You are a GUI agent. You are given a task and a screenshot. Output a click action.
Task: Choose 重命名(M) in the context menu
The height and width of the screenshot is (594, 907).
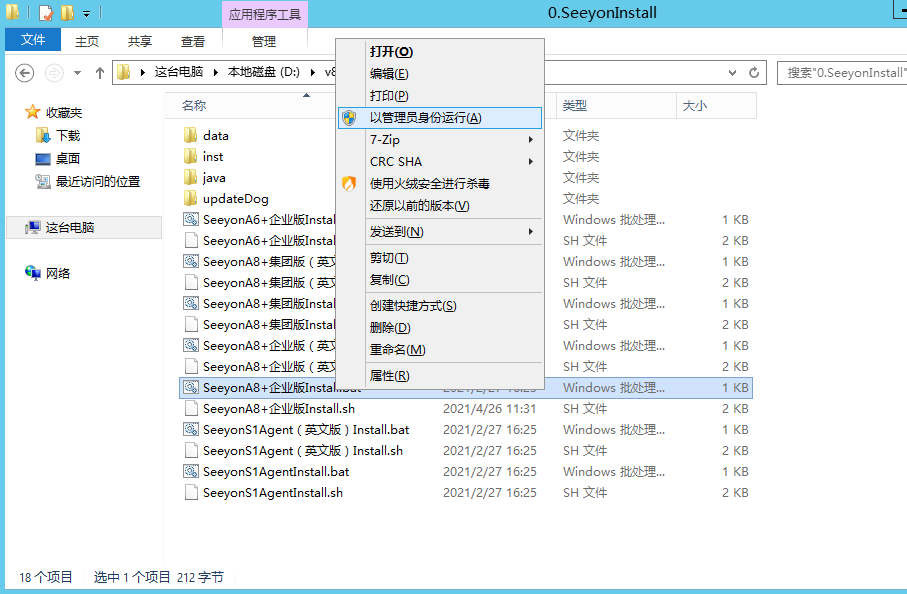coord(440,349)
